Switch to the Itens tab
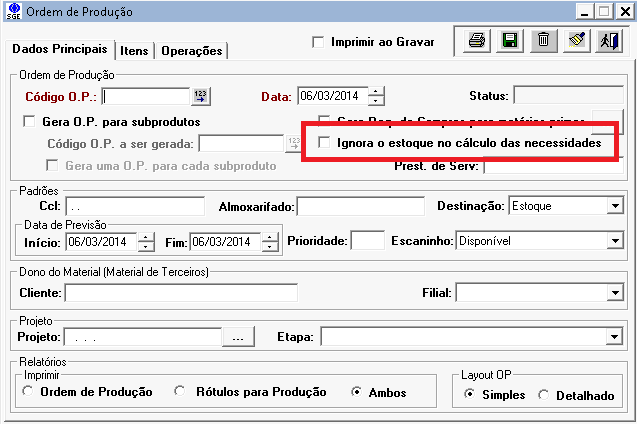The height and width of the screenshot is (424, 637). [134, 50]
